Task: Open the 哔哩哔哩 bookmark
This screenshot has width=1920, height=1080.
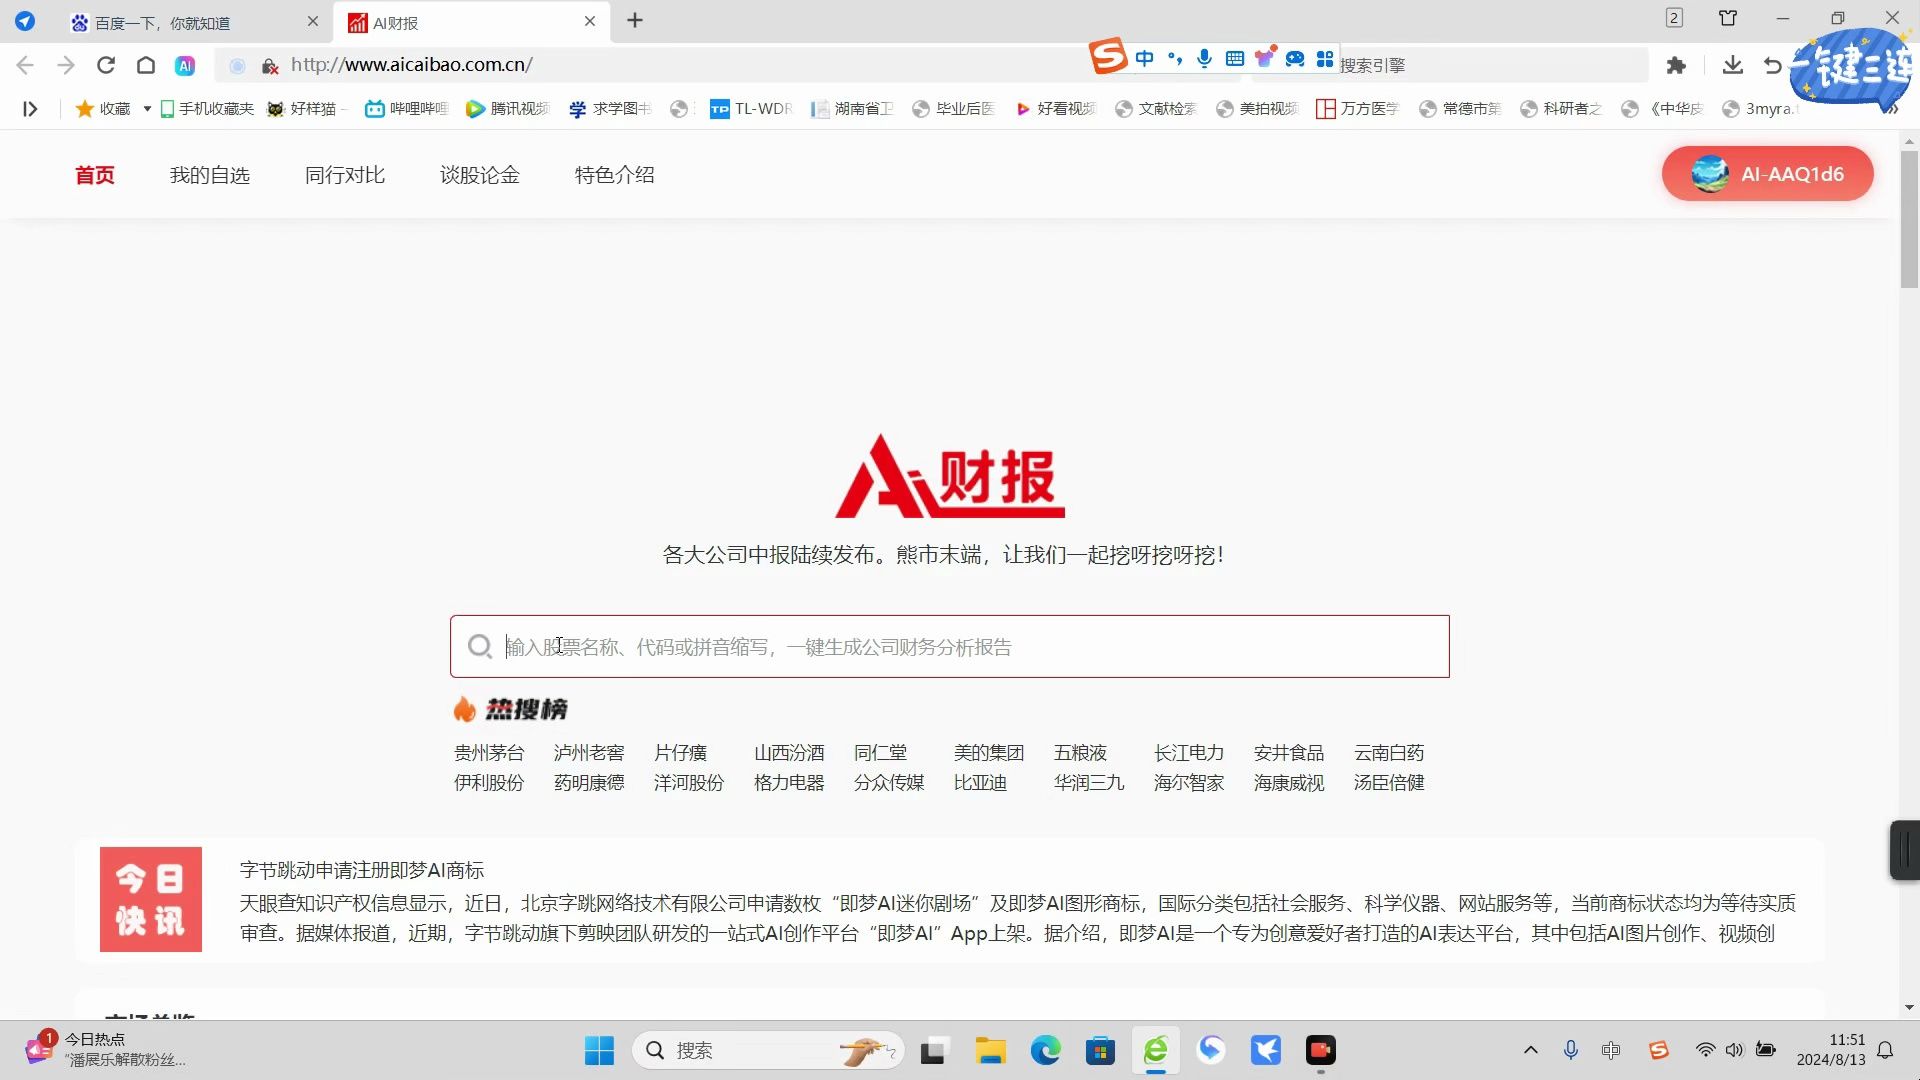Action: [407, 109]
